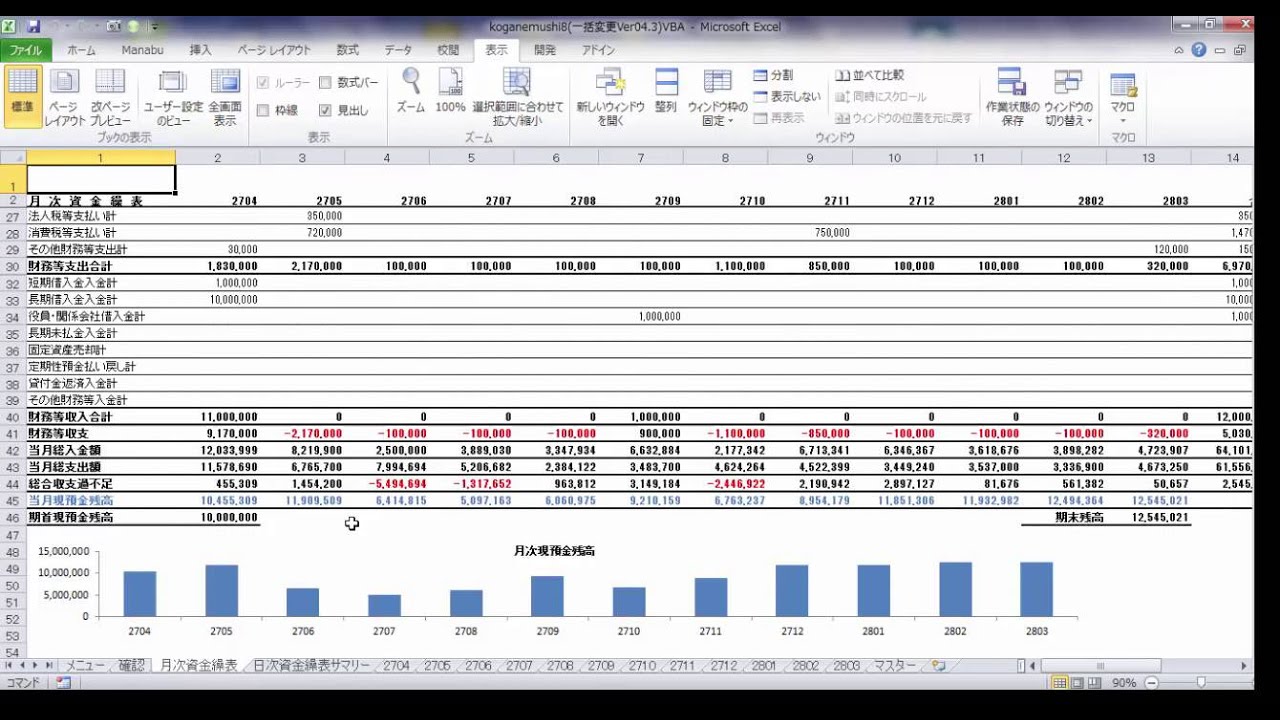Set zoom to 100% in ribbon
The width and height of the screenshot is (1280, 720).
450,90
